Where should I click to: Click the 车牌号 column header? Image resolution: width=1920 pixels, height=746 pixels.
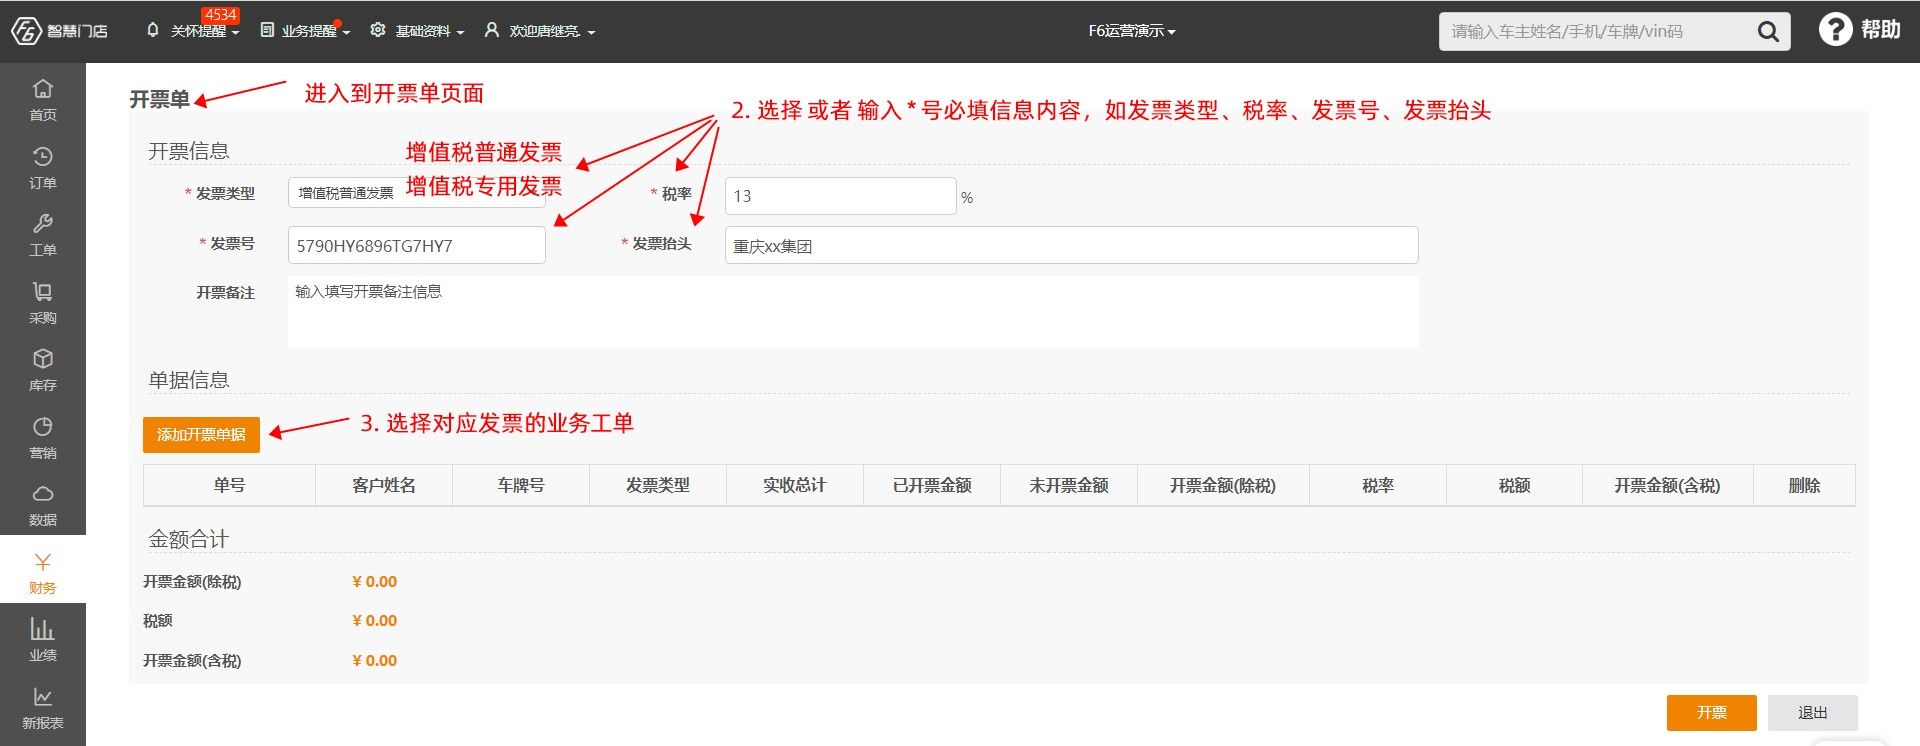(x=521, y=485)
